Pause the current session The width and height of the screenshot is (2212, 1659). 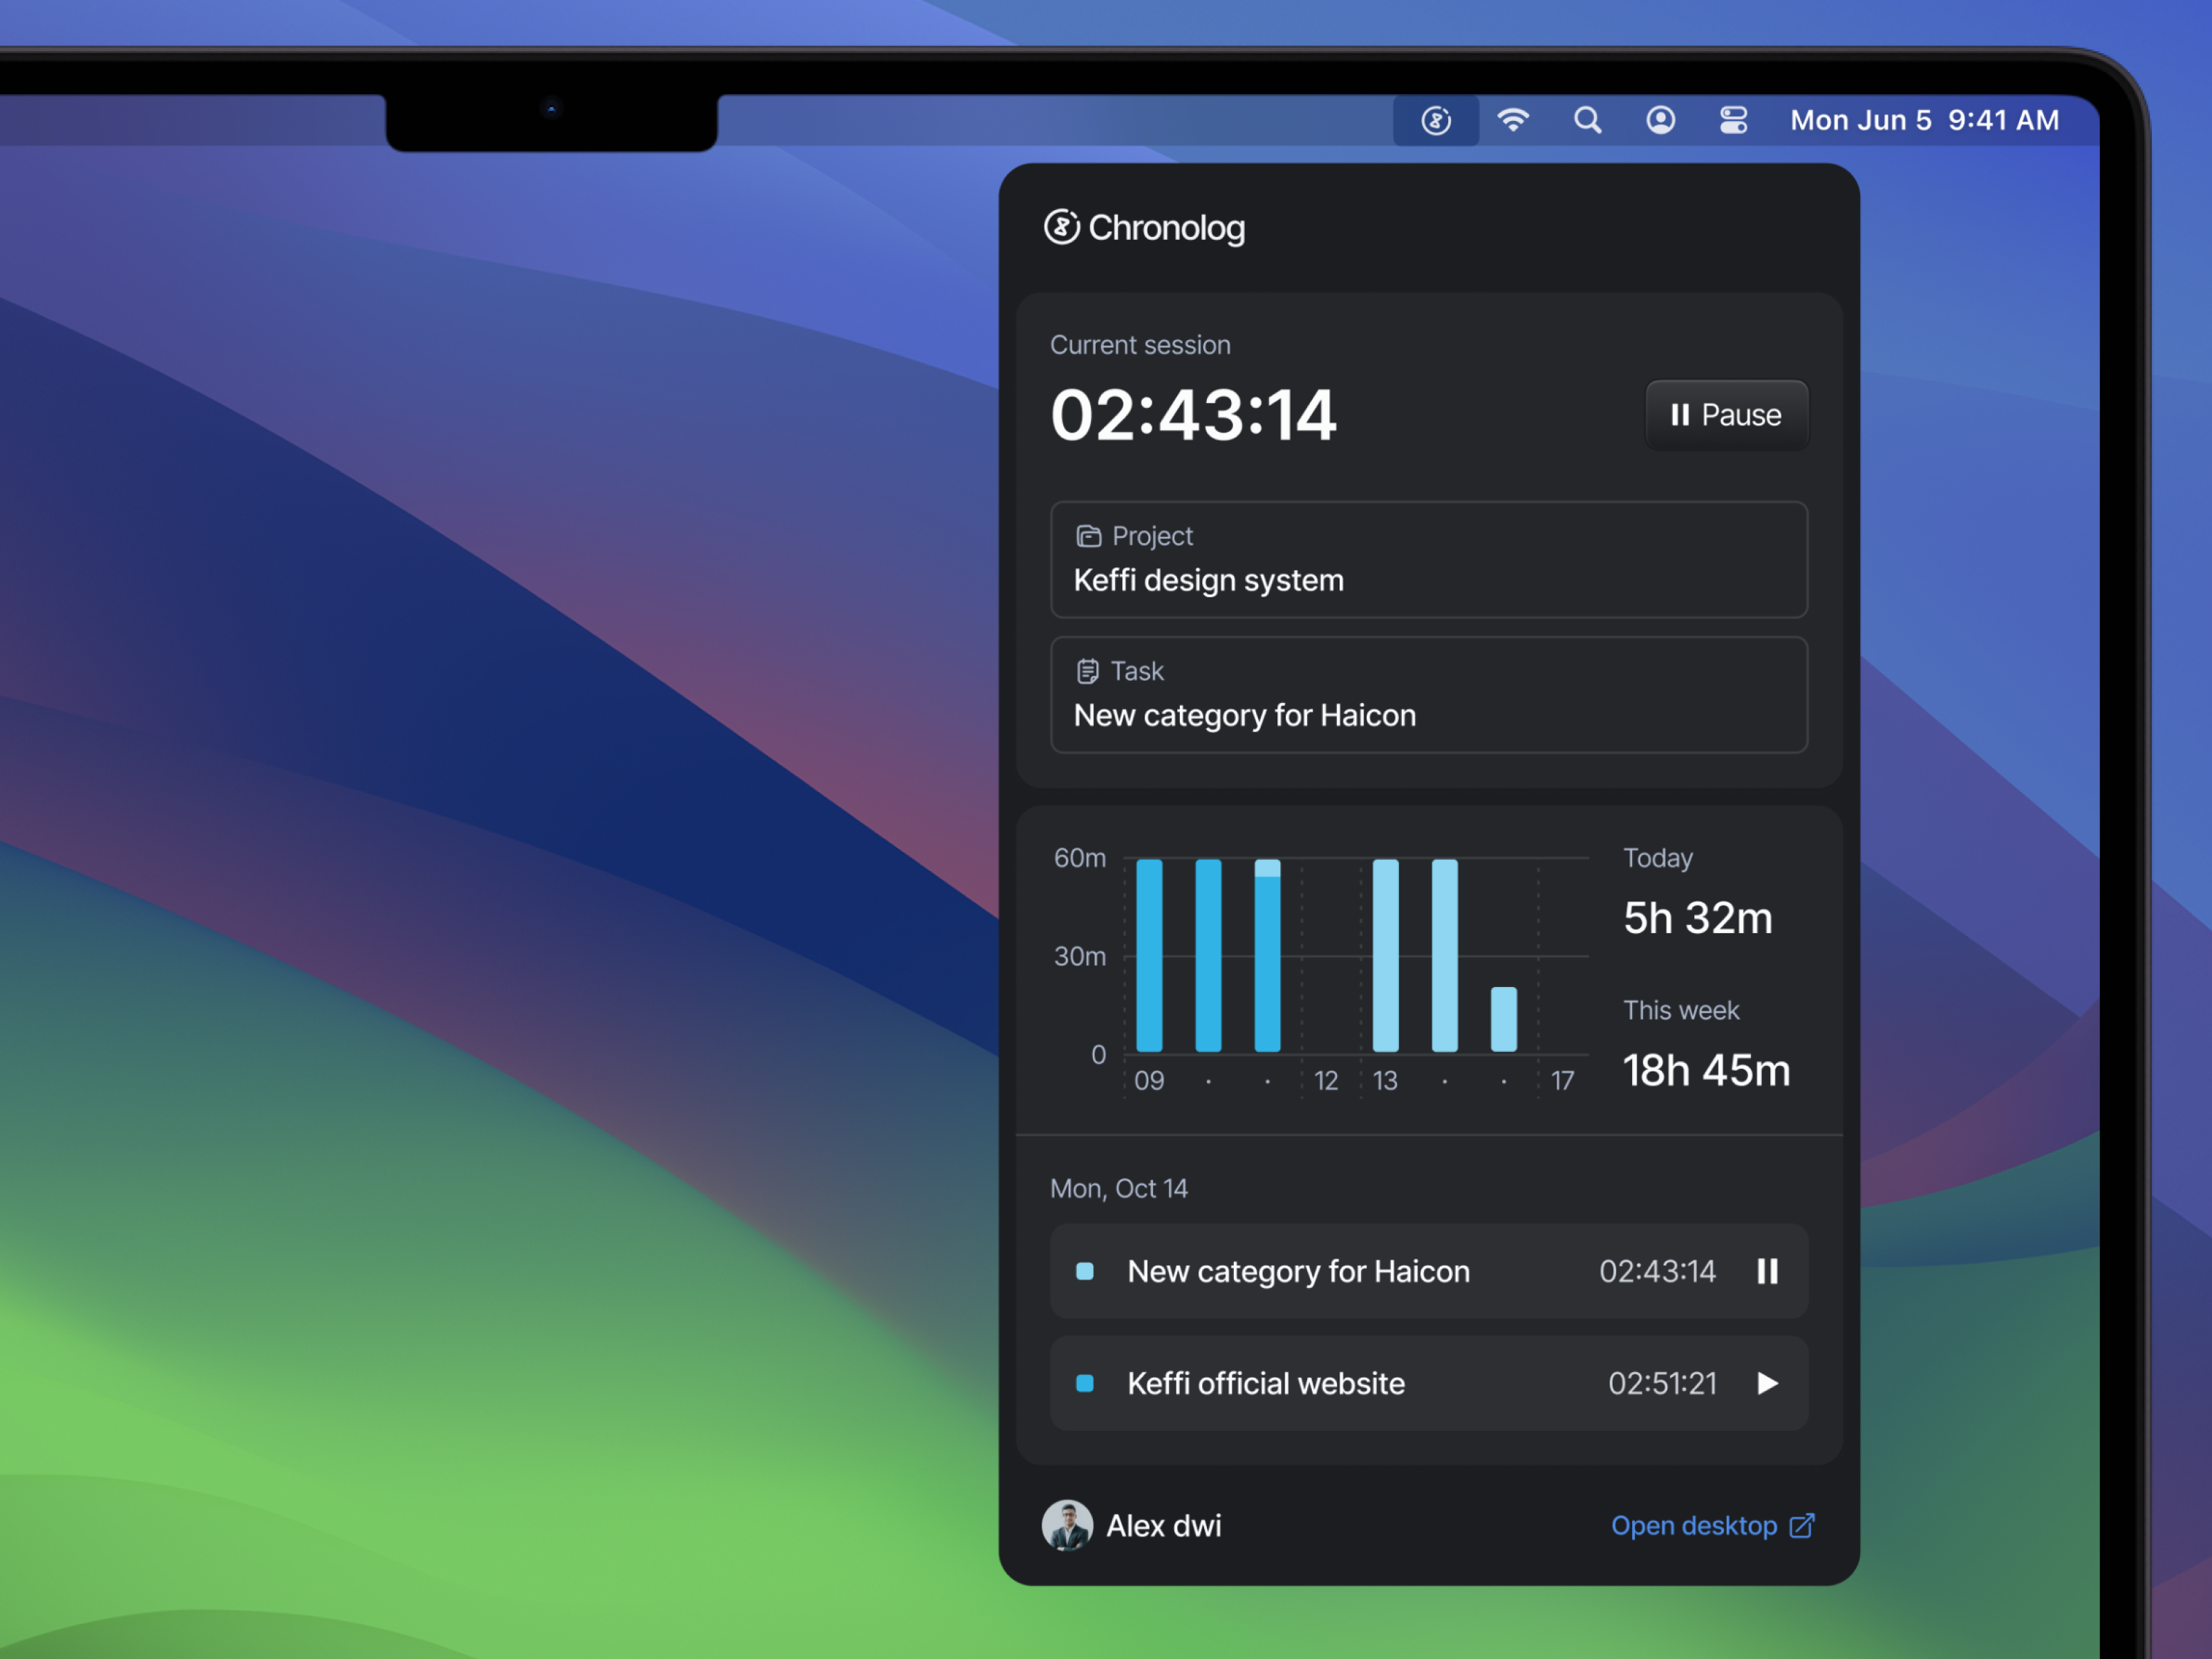tap(1727, 415)
